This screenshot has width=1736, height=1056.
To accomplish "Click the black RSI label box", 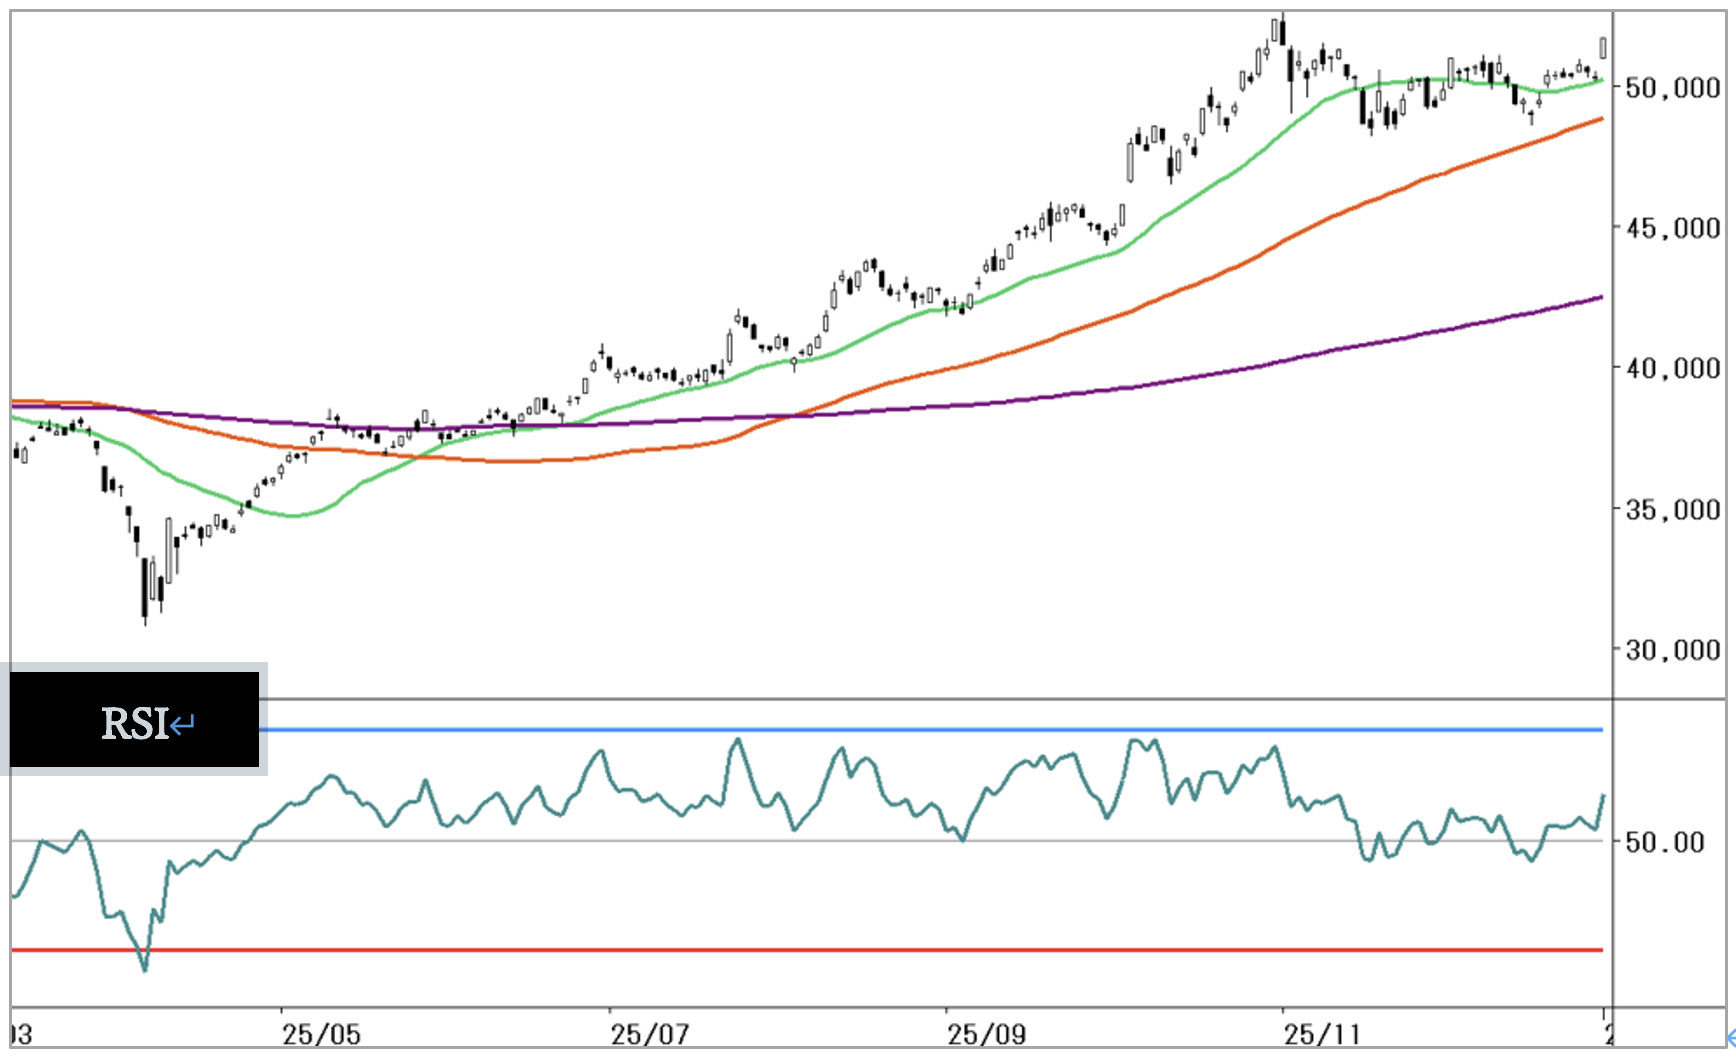I will click(134, 719).
